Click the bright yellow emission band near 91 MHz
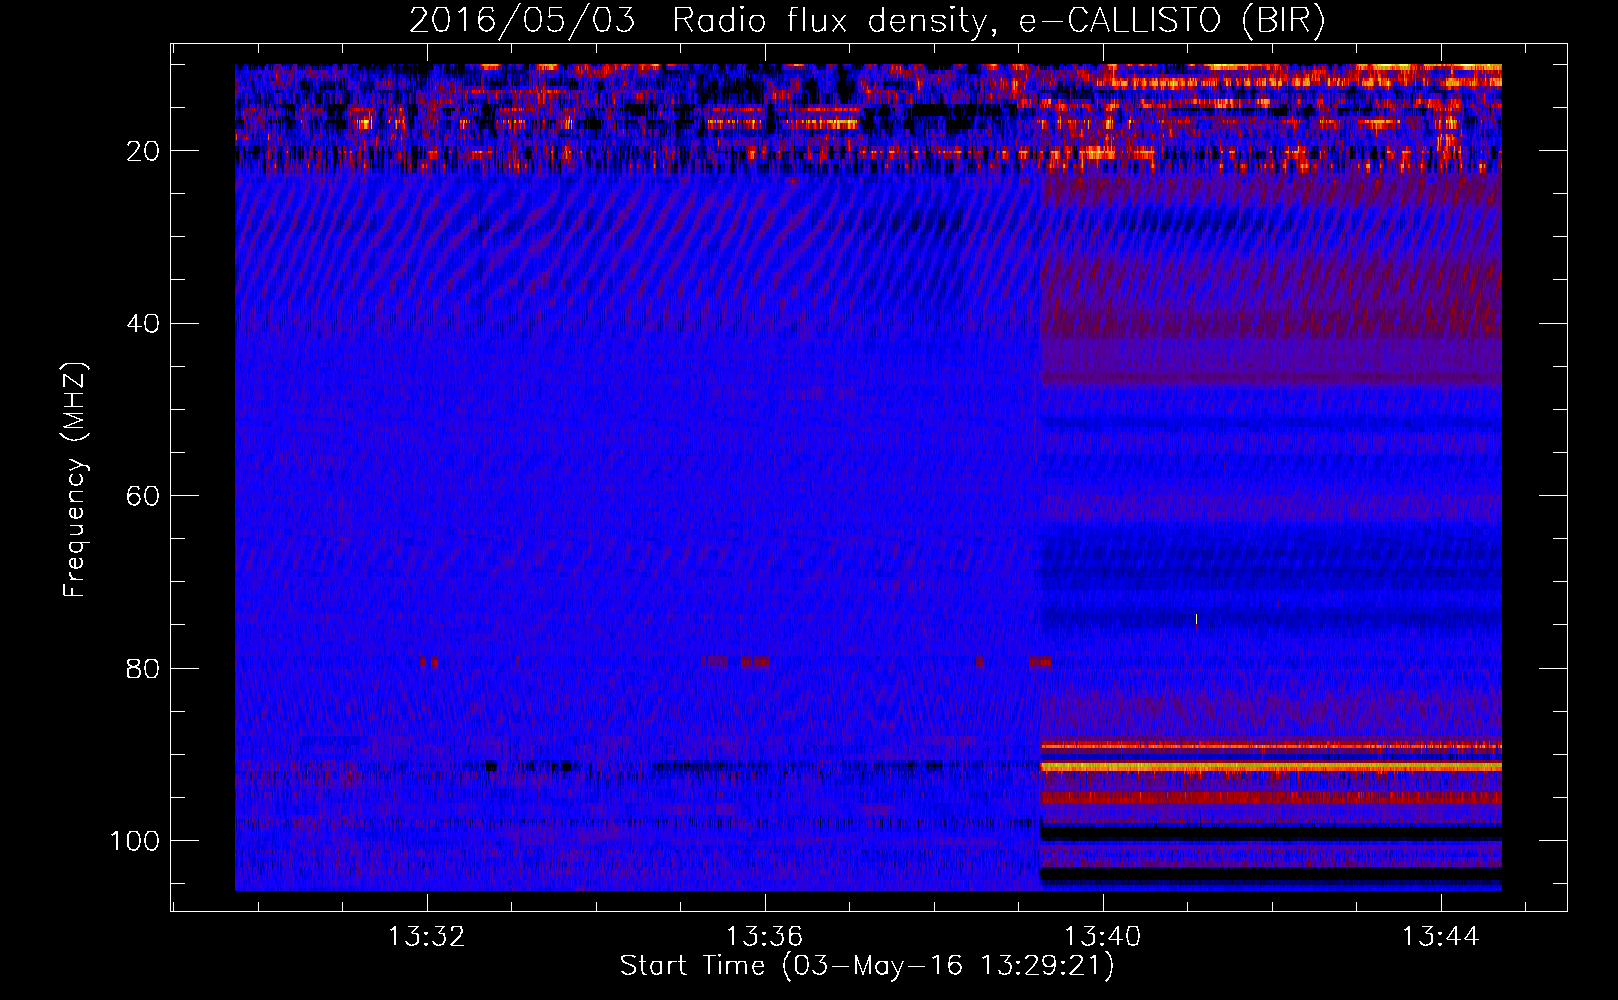This screenshot has width=1618, height=1000. (x=1271, y=767)
